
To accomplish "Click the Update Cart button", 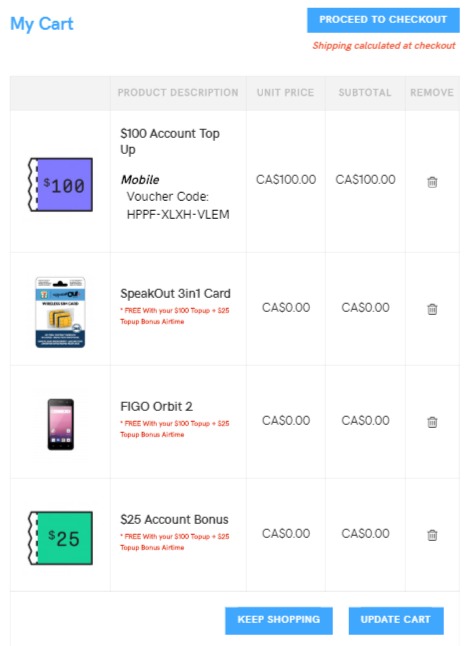I will point(396,620).
